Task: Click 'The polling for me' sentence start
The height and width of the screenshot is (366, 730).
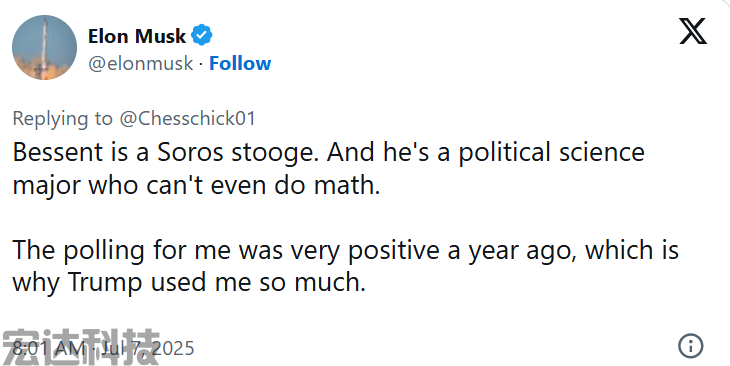Action: point(122,251)
